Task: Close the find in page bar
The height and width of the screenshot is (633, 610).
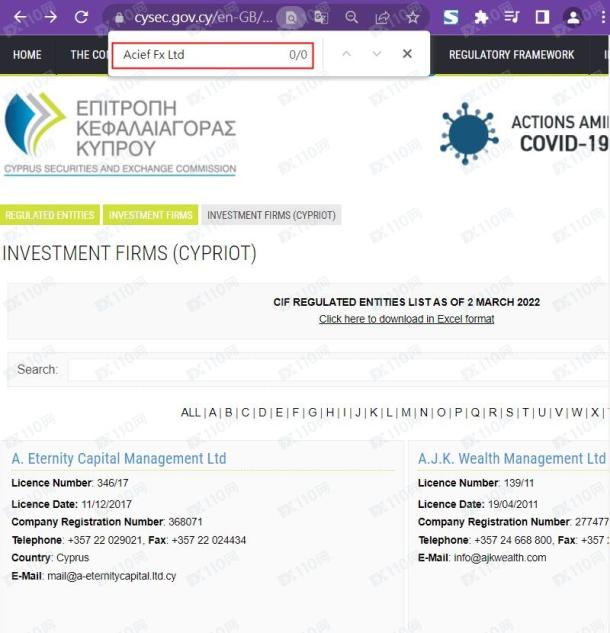Action: (x=407, y=54)
